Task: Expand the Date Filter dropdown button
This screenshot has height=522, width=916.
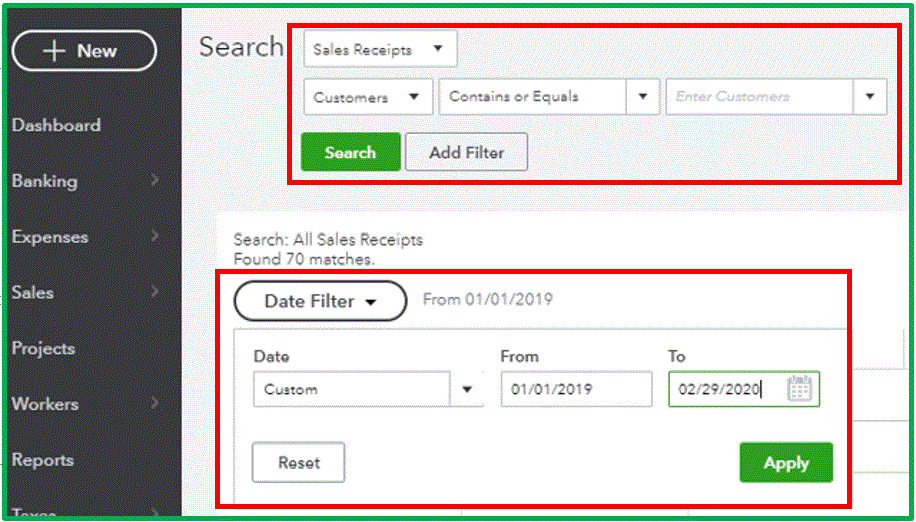Action: 320,300
